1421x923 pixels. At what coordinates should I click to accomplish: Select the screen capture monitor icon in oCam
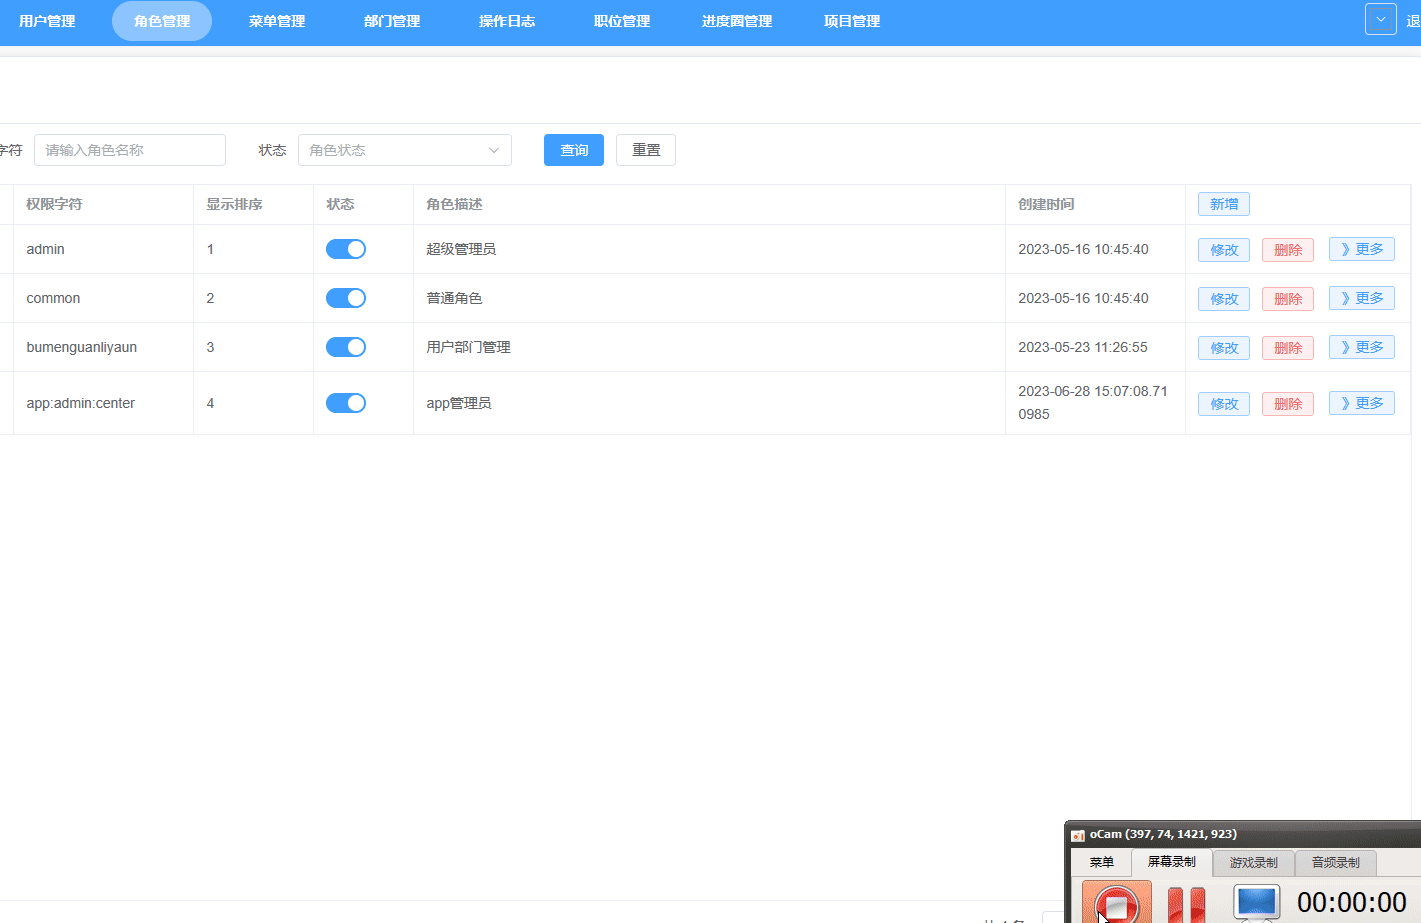1256,902
